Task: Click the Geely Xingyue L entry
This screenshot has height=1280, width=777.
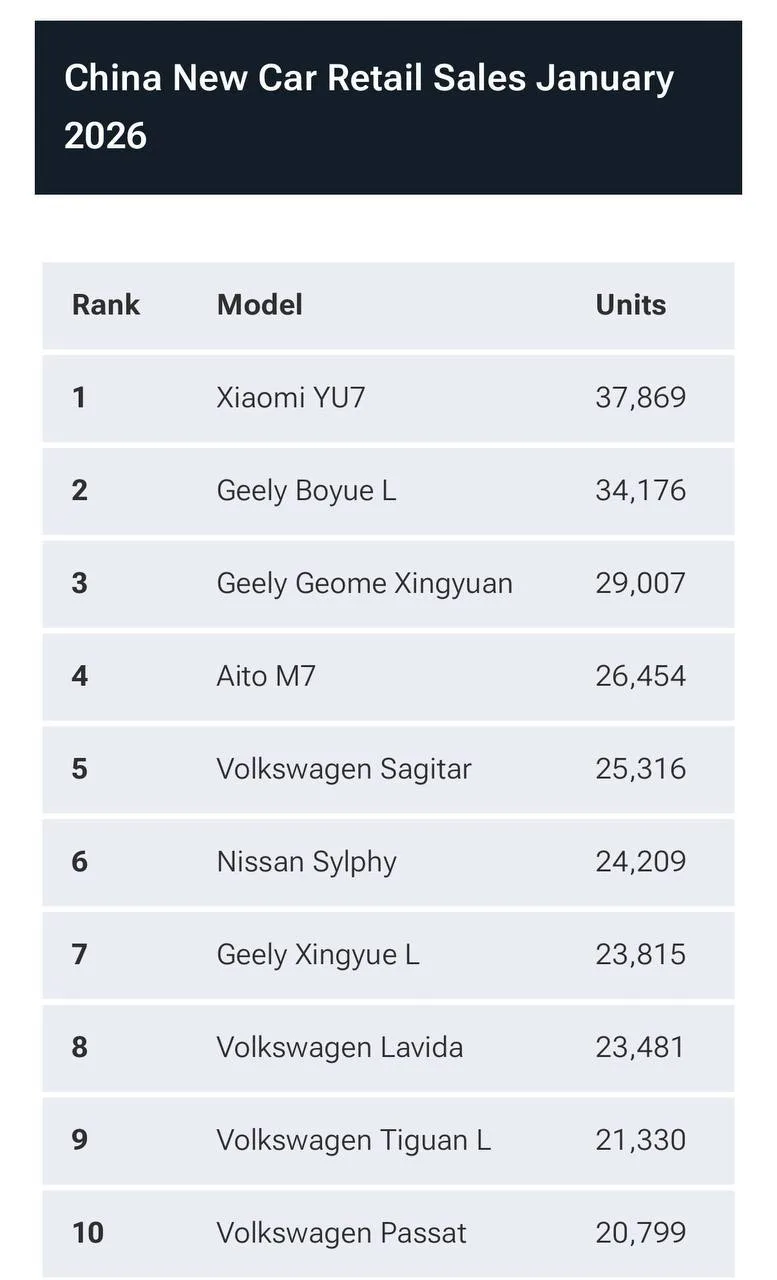Action: tap(317, 955)
